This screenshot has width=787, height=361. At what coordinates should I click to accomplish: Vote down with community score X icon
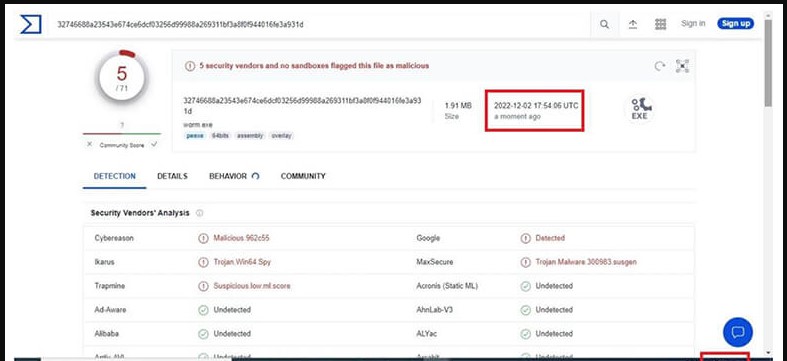tap(89, 144)
